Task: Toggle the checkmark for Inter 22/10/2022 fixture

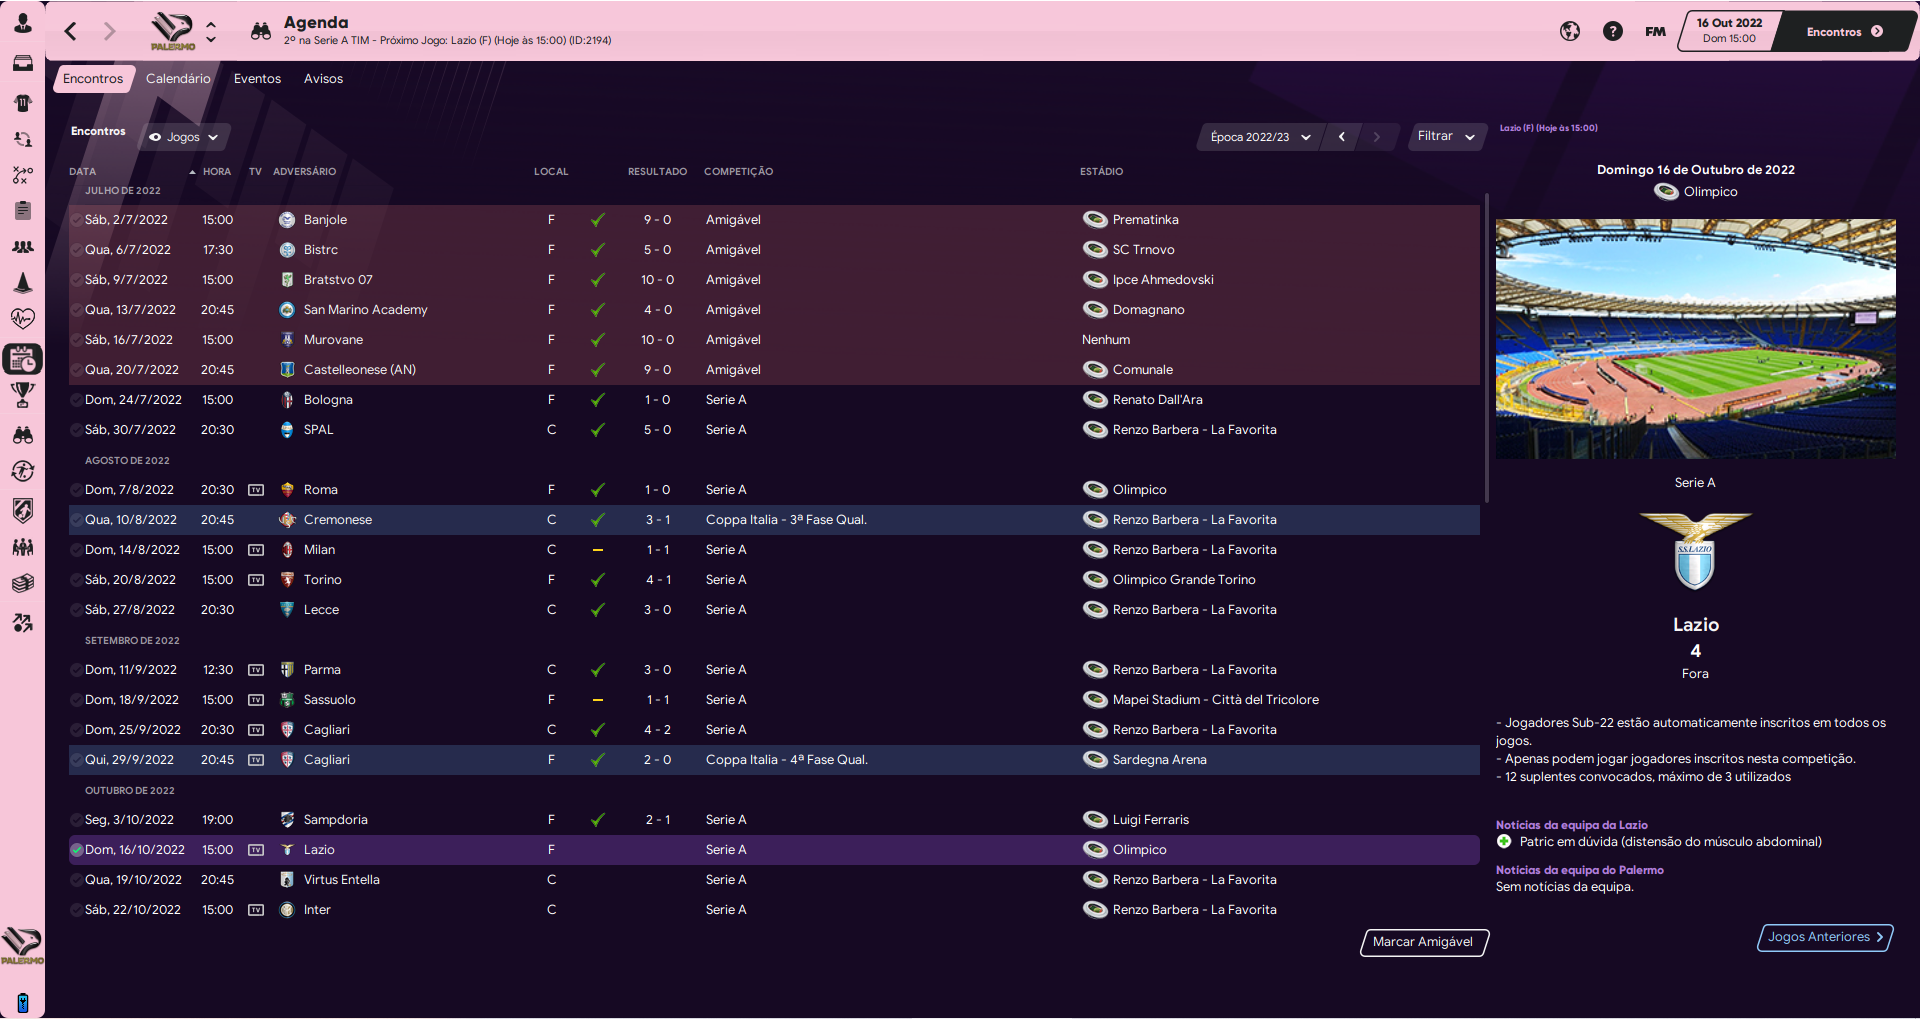Action: [77, 910]
